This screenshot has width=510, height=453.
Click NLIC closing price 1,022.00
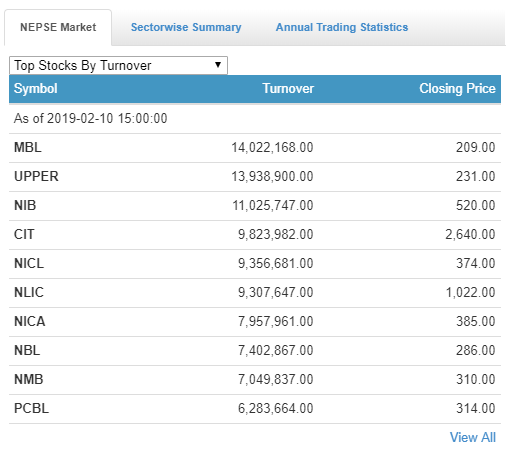[x=471, y=292]
